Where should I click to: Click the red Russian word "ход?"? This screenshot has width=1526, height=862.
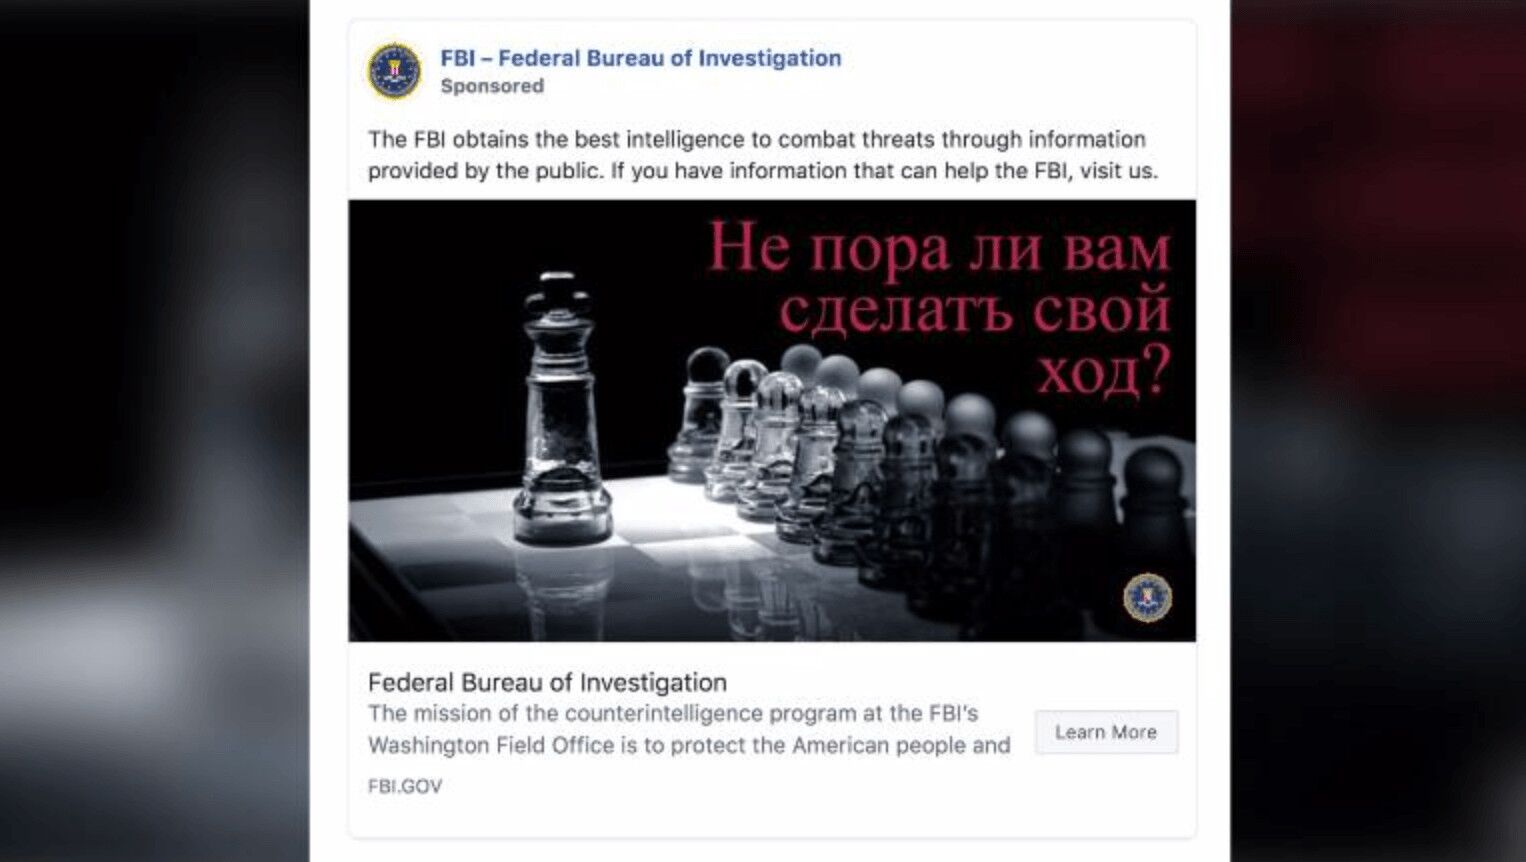(1103, 372)
